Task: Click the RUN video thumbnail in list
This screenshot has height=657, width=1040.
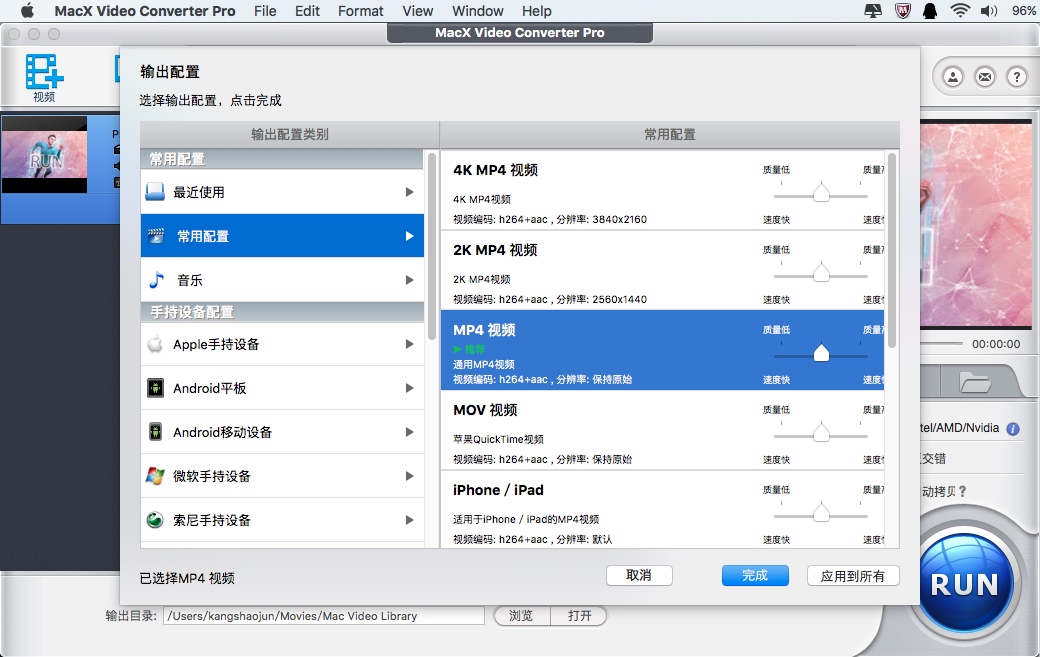Action: coord(44,155)
